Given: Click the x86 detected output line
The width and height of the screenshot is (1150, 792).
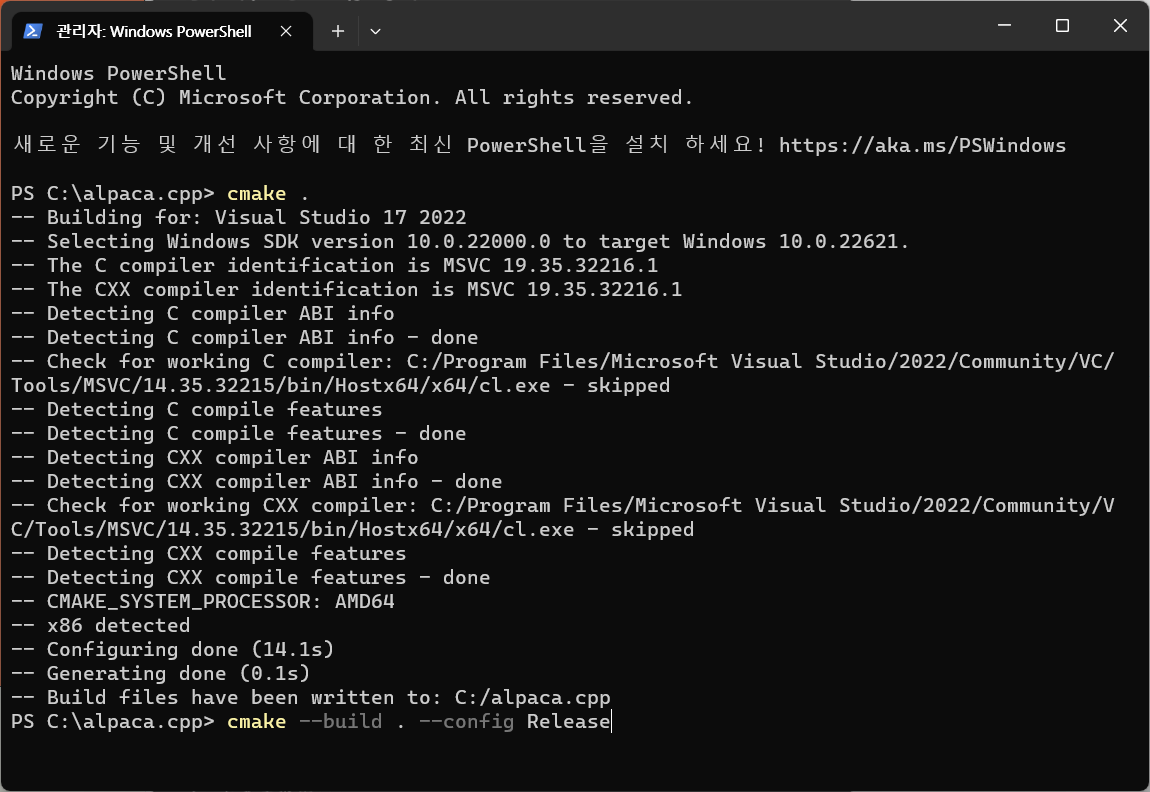Looking at the screenshot, I should (100, 626).
